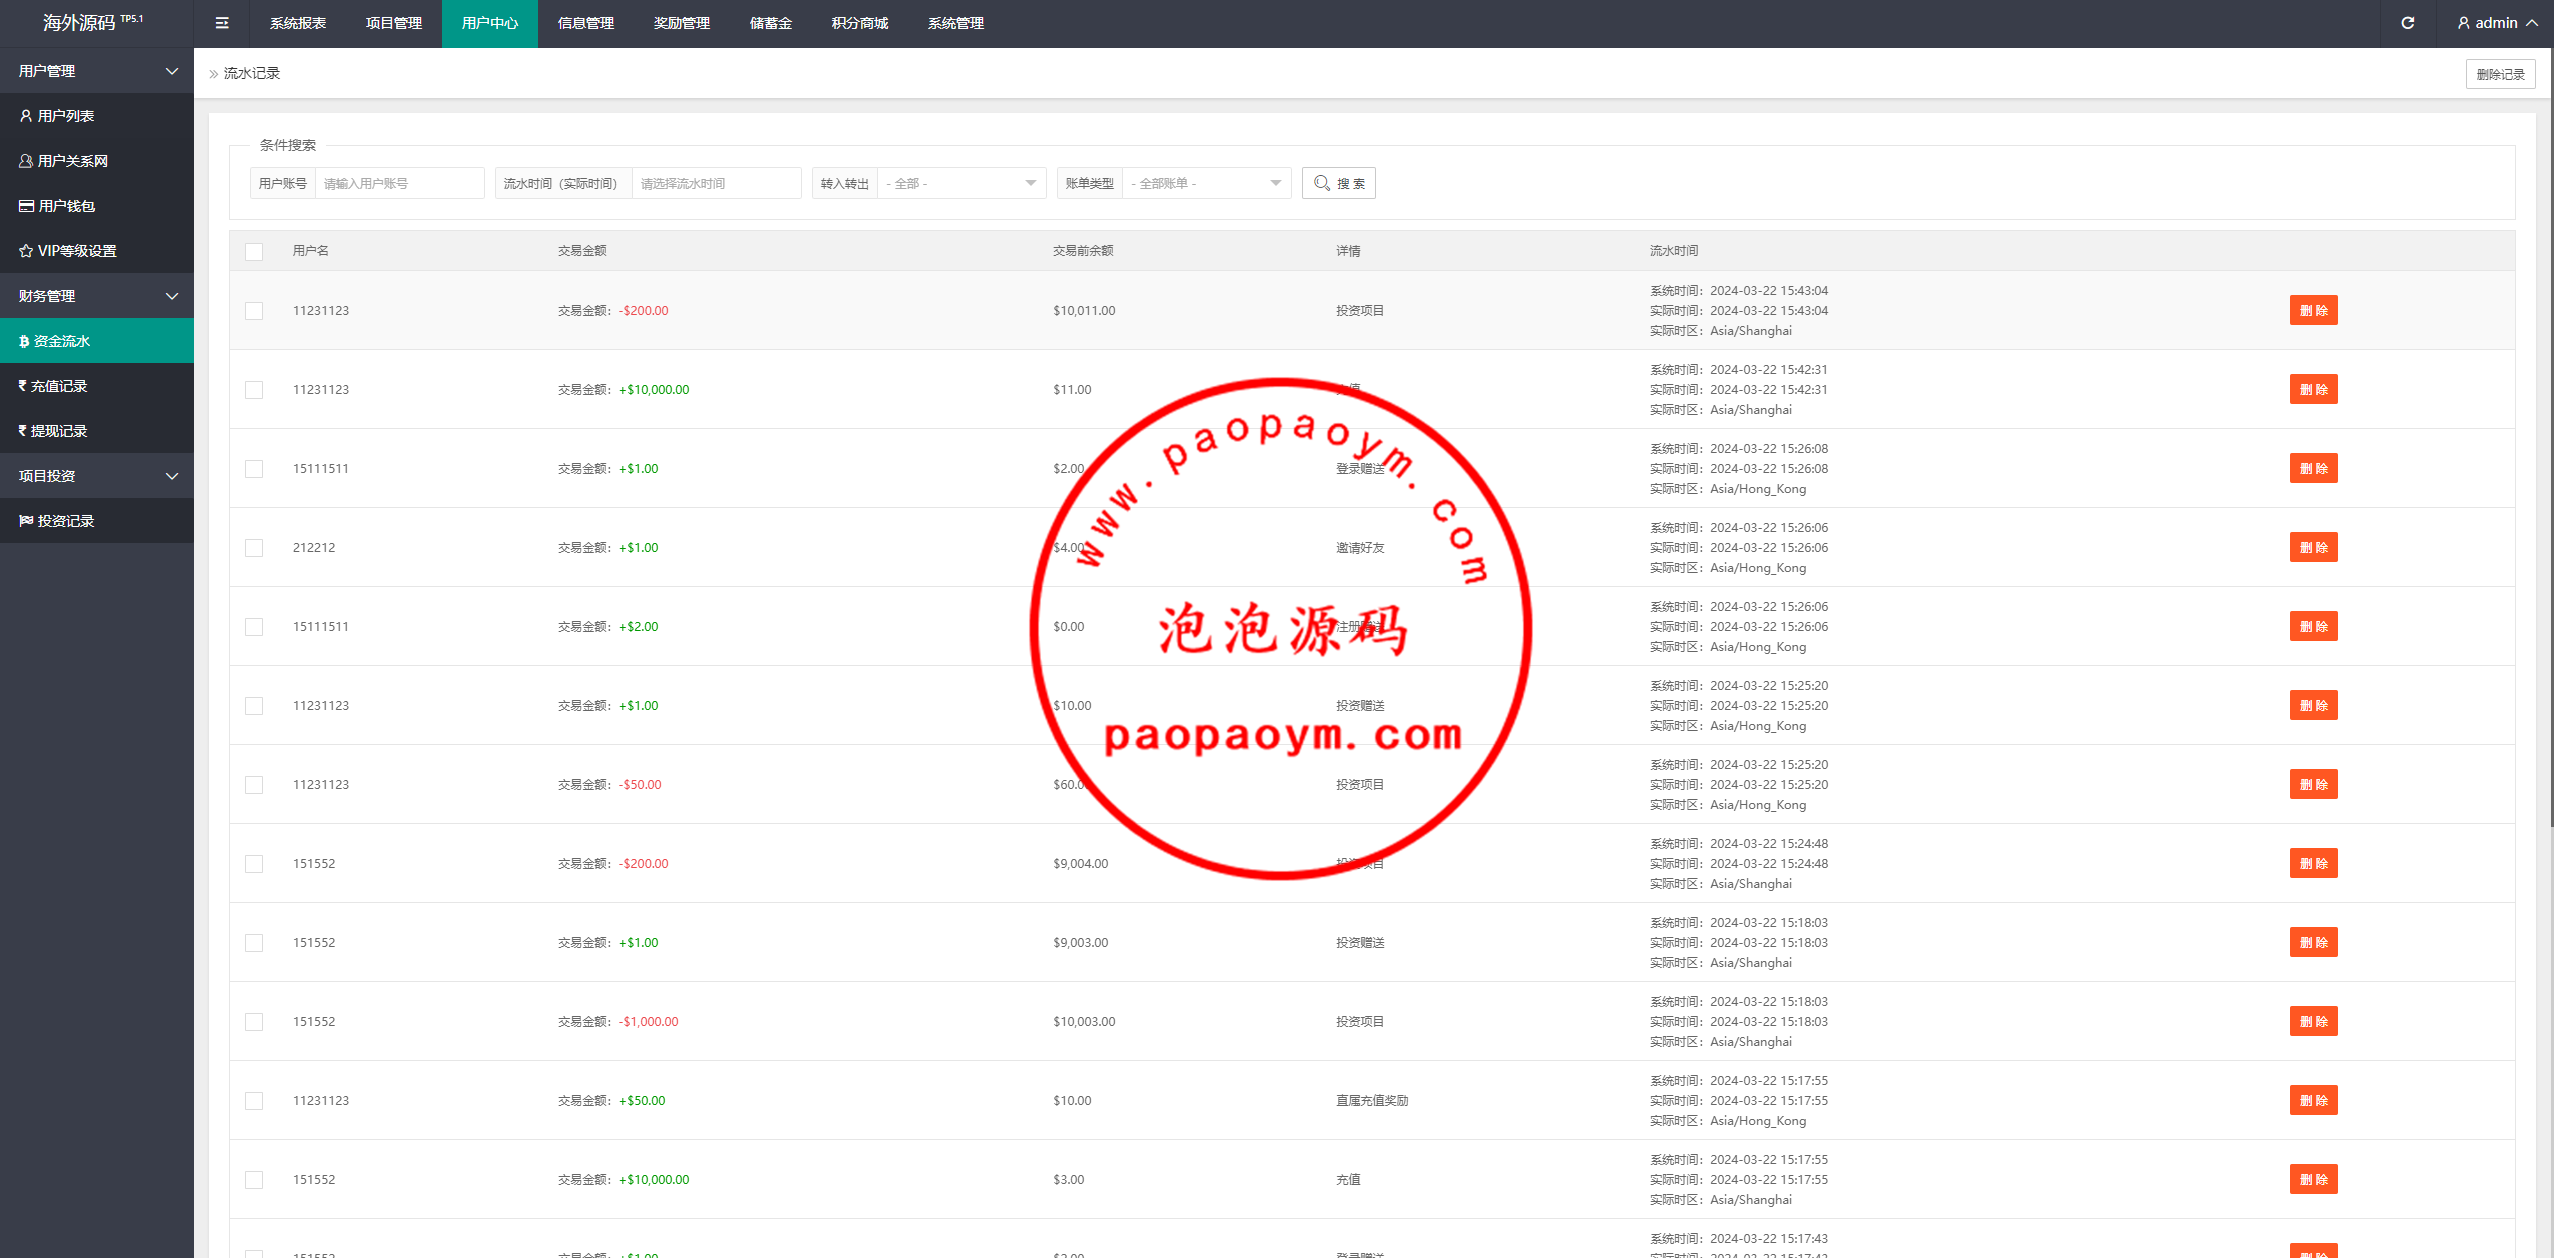Viewport: 2554px width, 1258px height.
Task: Click the 提现记录 rupee icon
Action: pyautogui.click(x=23, y=431)
